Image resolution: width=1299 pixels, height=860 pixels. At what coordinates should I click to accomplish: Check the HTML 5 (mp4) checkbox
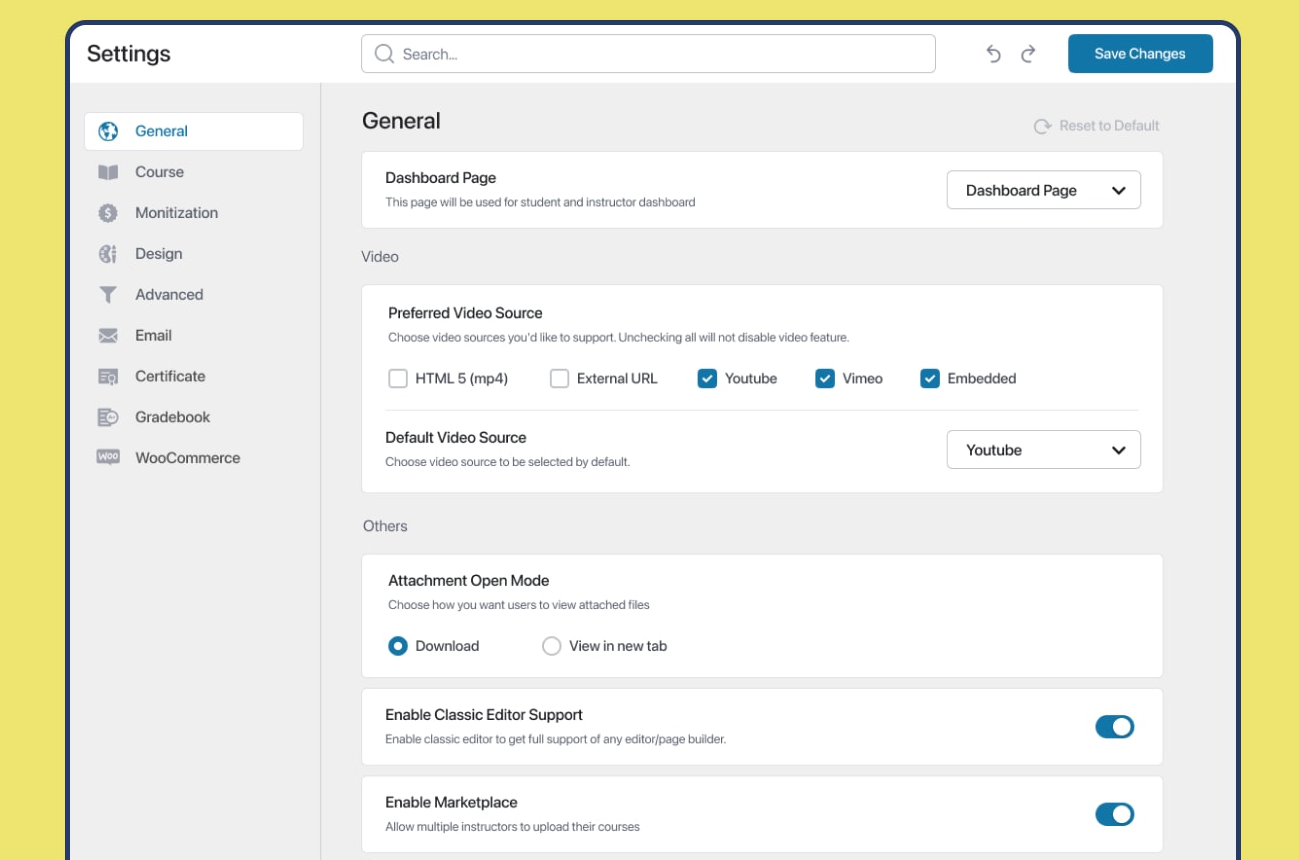(398, 379)
